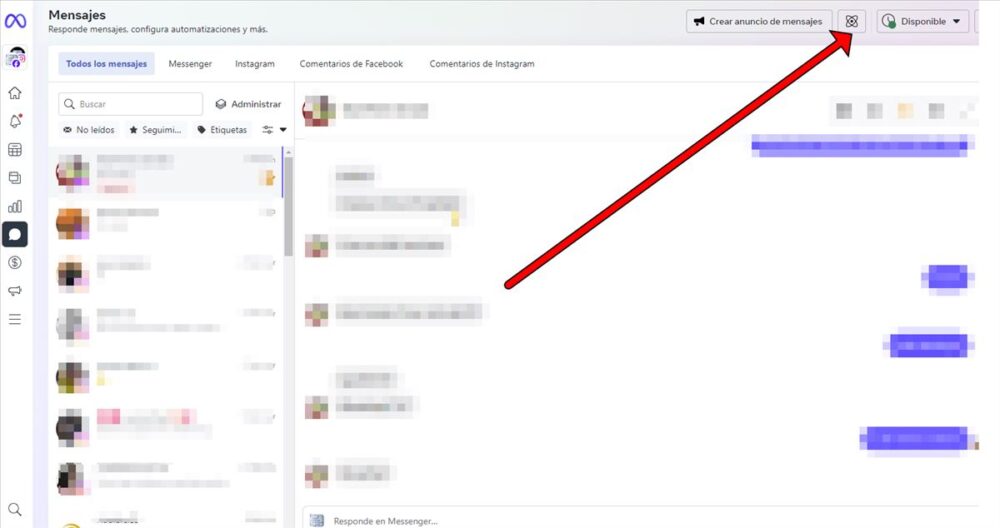This screenshot has width=1000, height=528.
Task: Filter by Etiquetas
Action: 222,129
